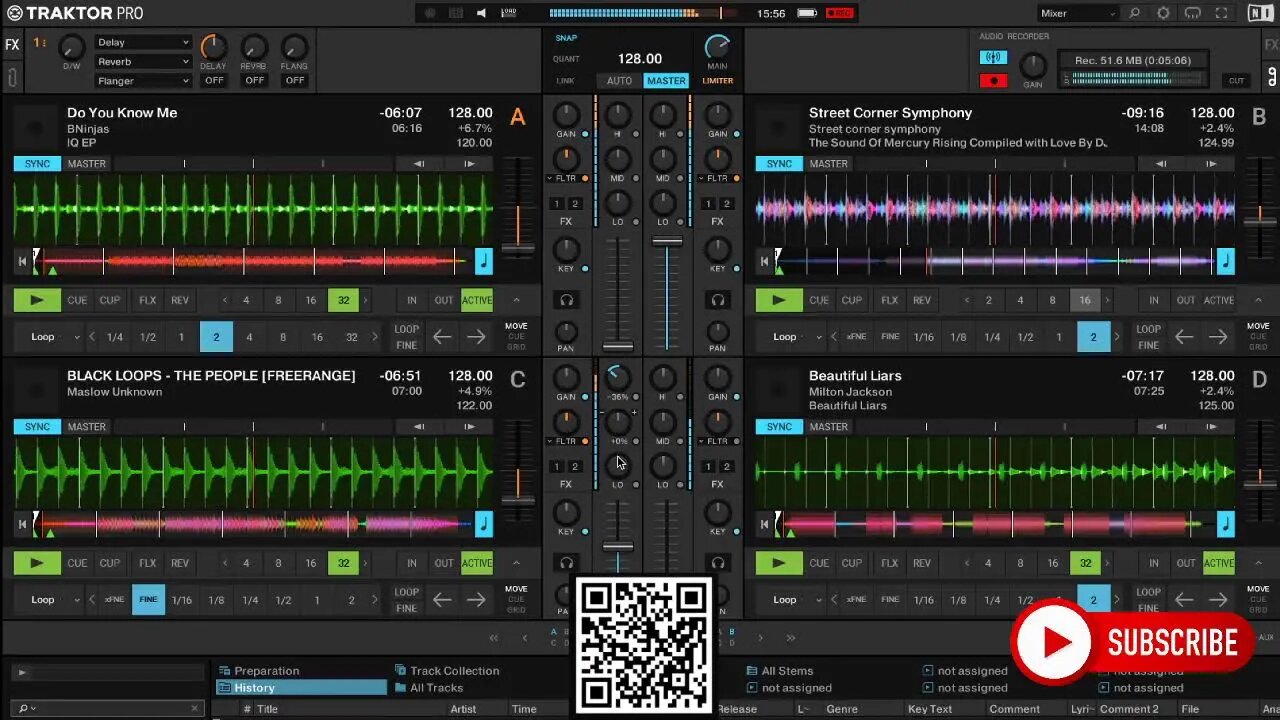Toggle Delay effect OFF button
The height and width of the screenshot is (720, 1280).
click(x=214, y=80)
